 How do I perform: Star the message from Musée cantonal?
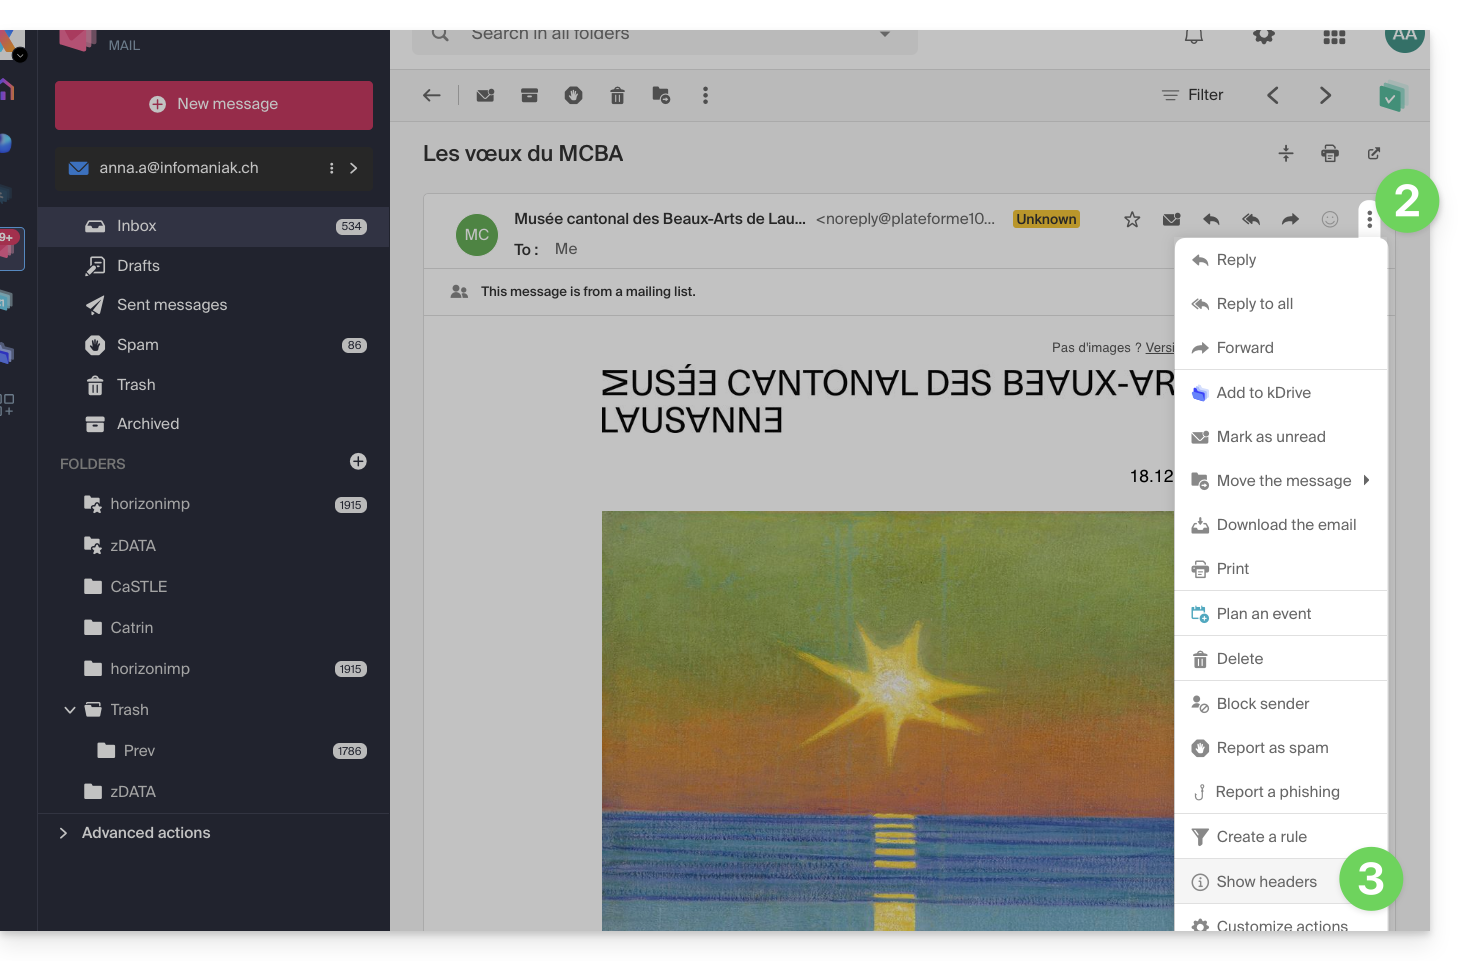pyautogui.click(x=1132, y=219)
